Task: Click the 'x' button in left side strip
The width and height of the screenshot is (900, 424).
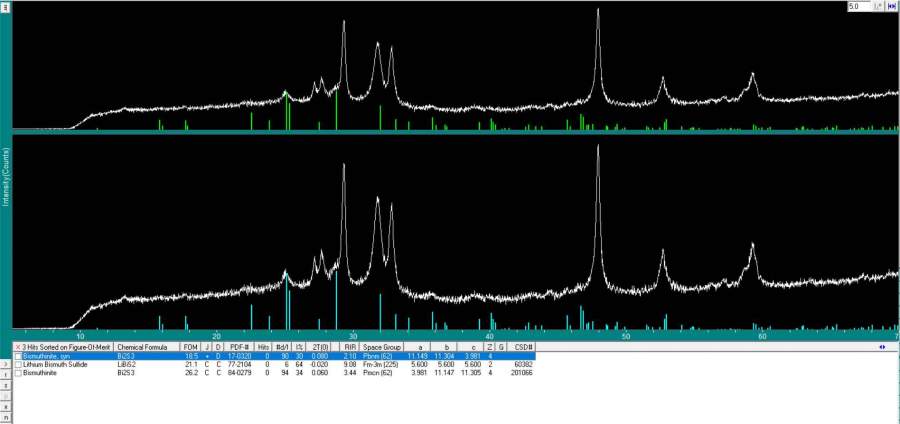Action: coord(5,405)
